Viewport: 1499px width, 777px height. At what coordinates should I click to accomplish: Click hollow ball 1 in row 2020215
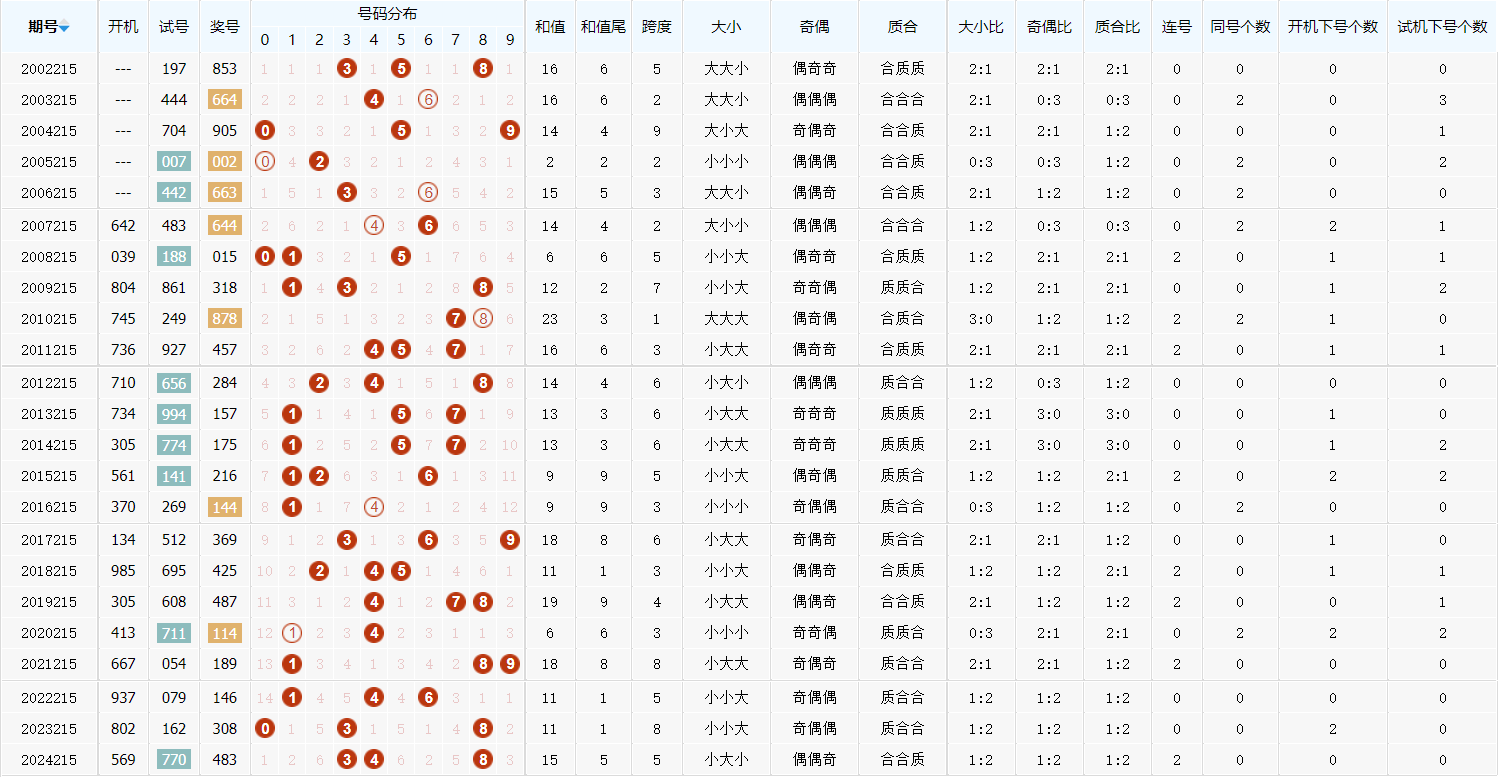292,633
